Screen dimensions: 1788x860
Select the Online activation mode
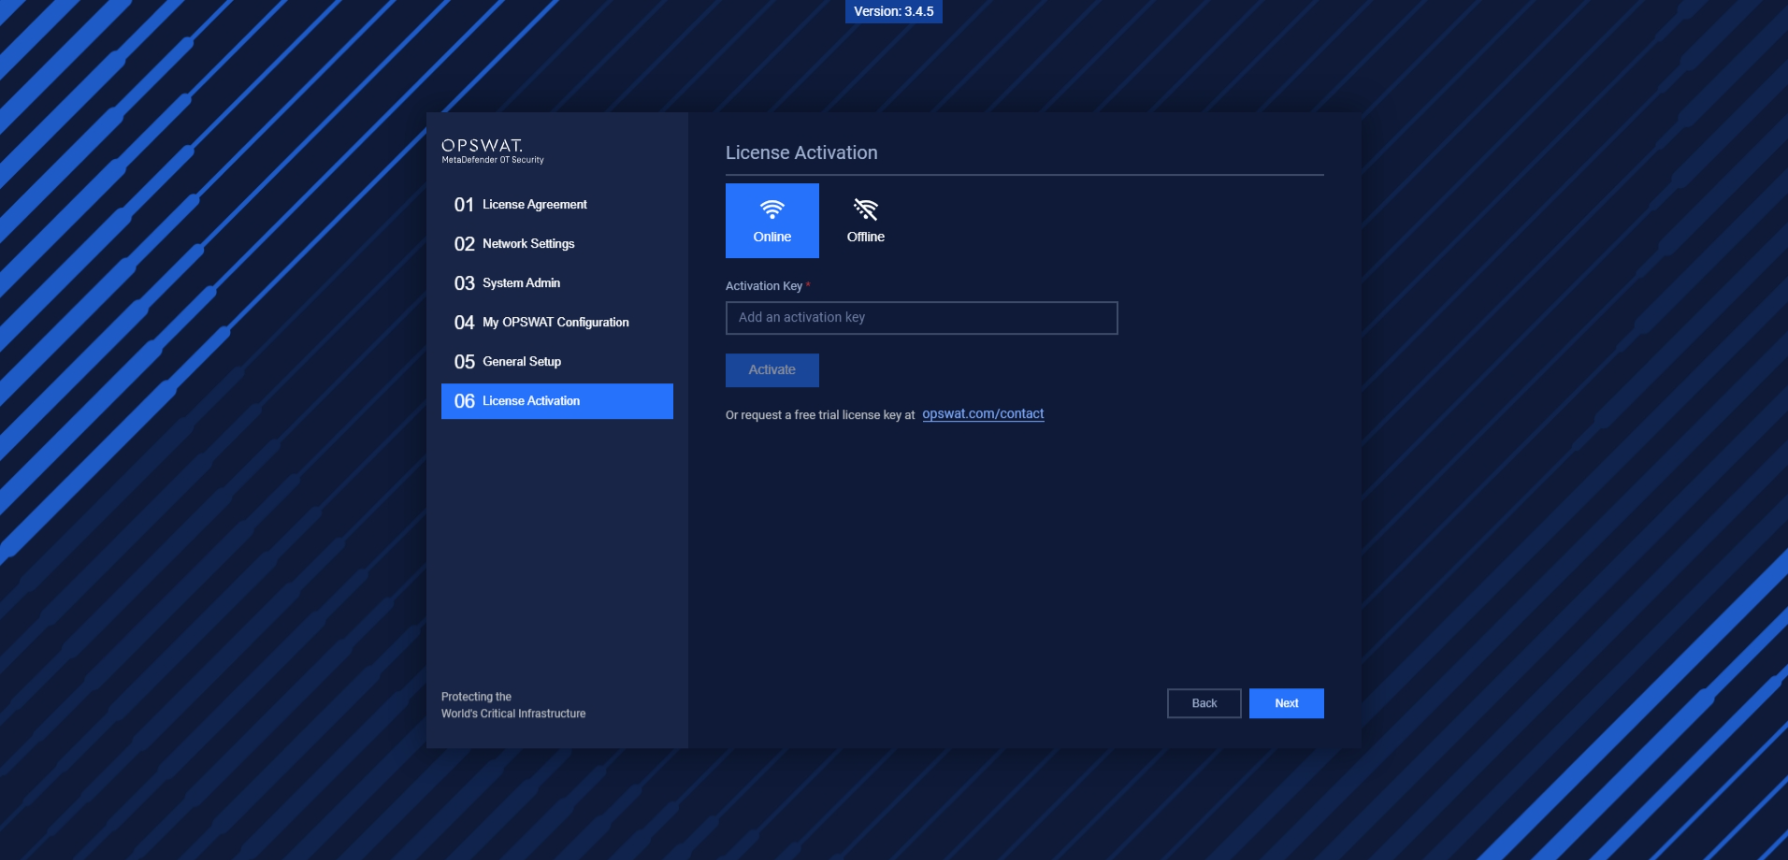click(772, 220)
